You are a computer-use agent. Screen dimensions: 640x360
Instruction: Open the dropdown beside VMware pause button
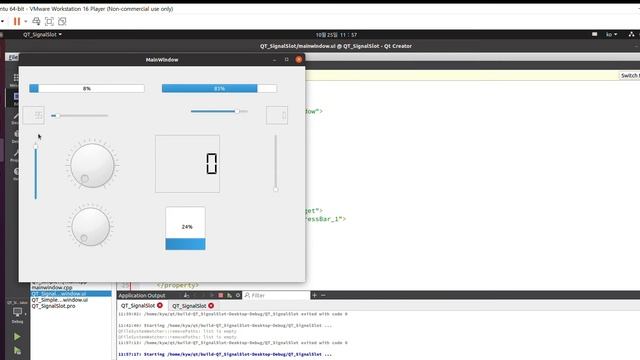click(26, 21)
